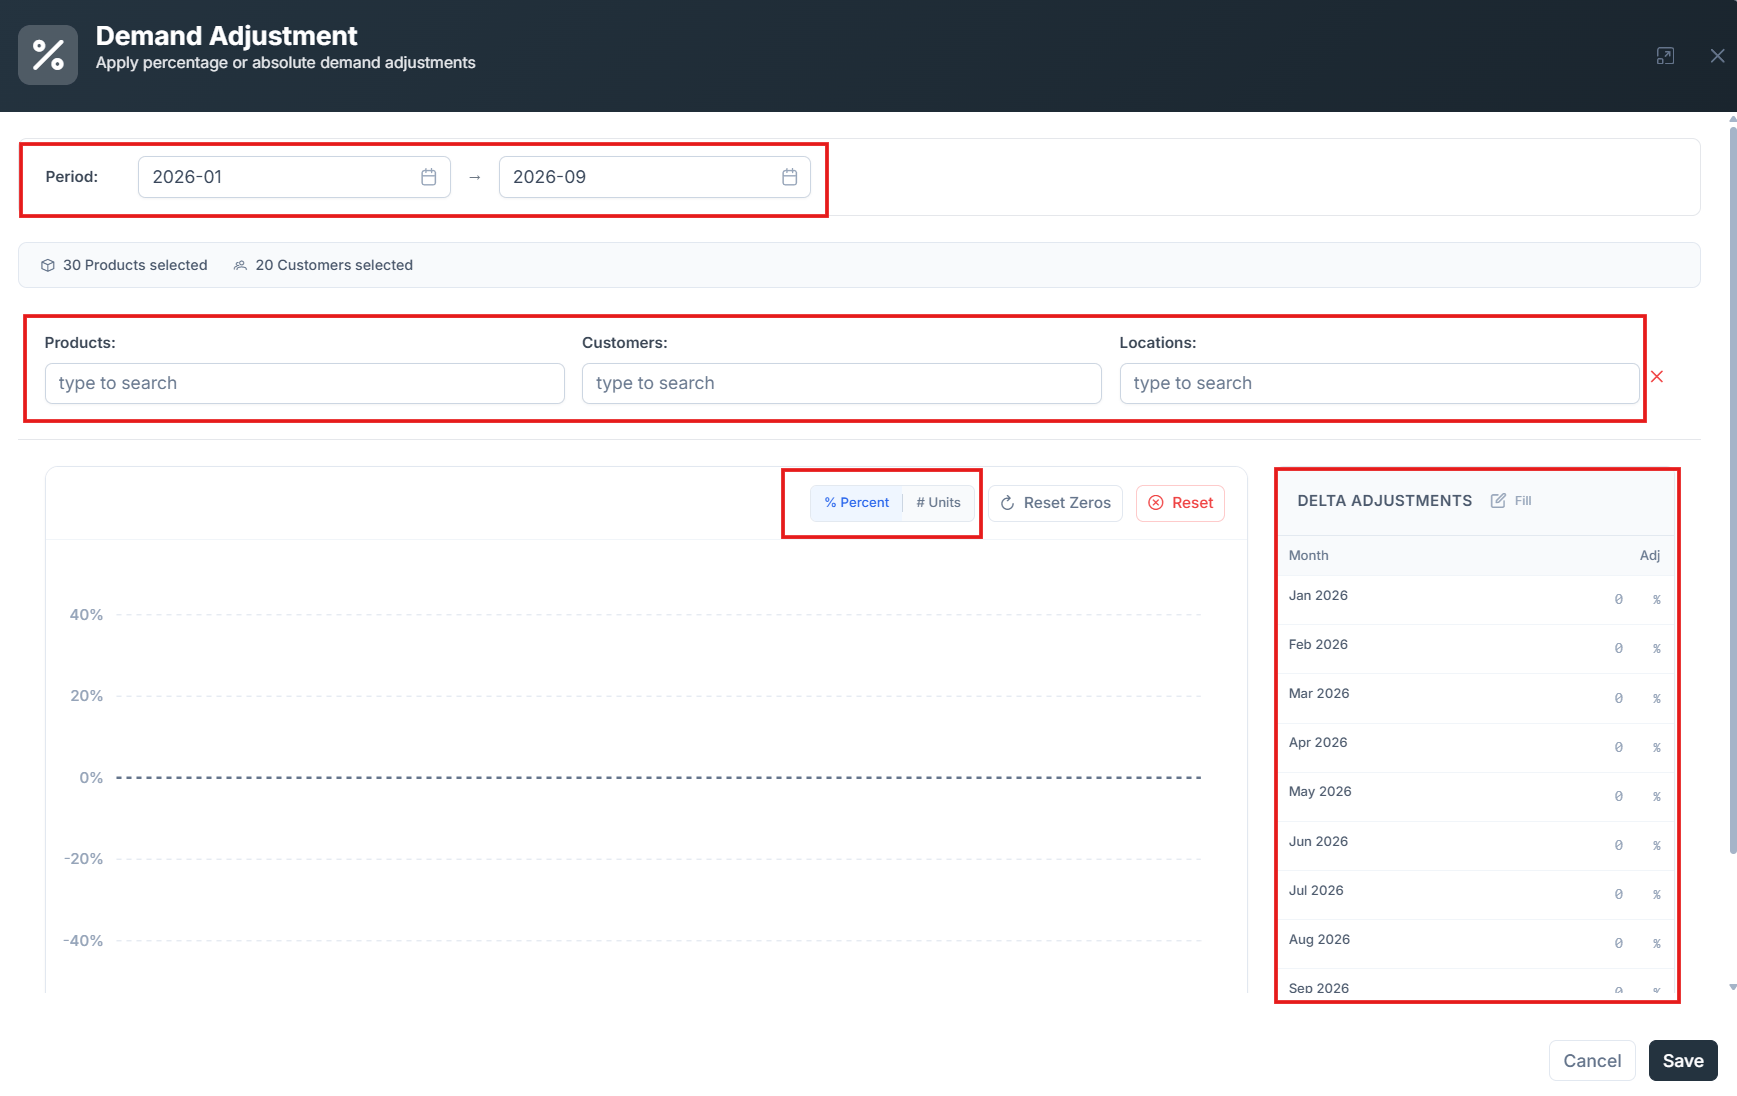Screen dimensions: 1737x1096
Task: Click scrollbar down arrow at the right edge
Action: click(x=1733, y=987)
